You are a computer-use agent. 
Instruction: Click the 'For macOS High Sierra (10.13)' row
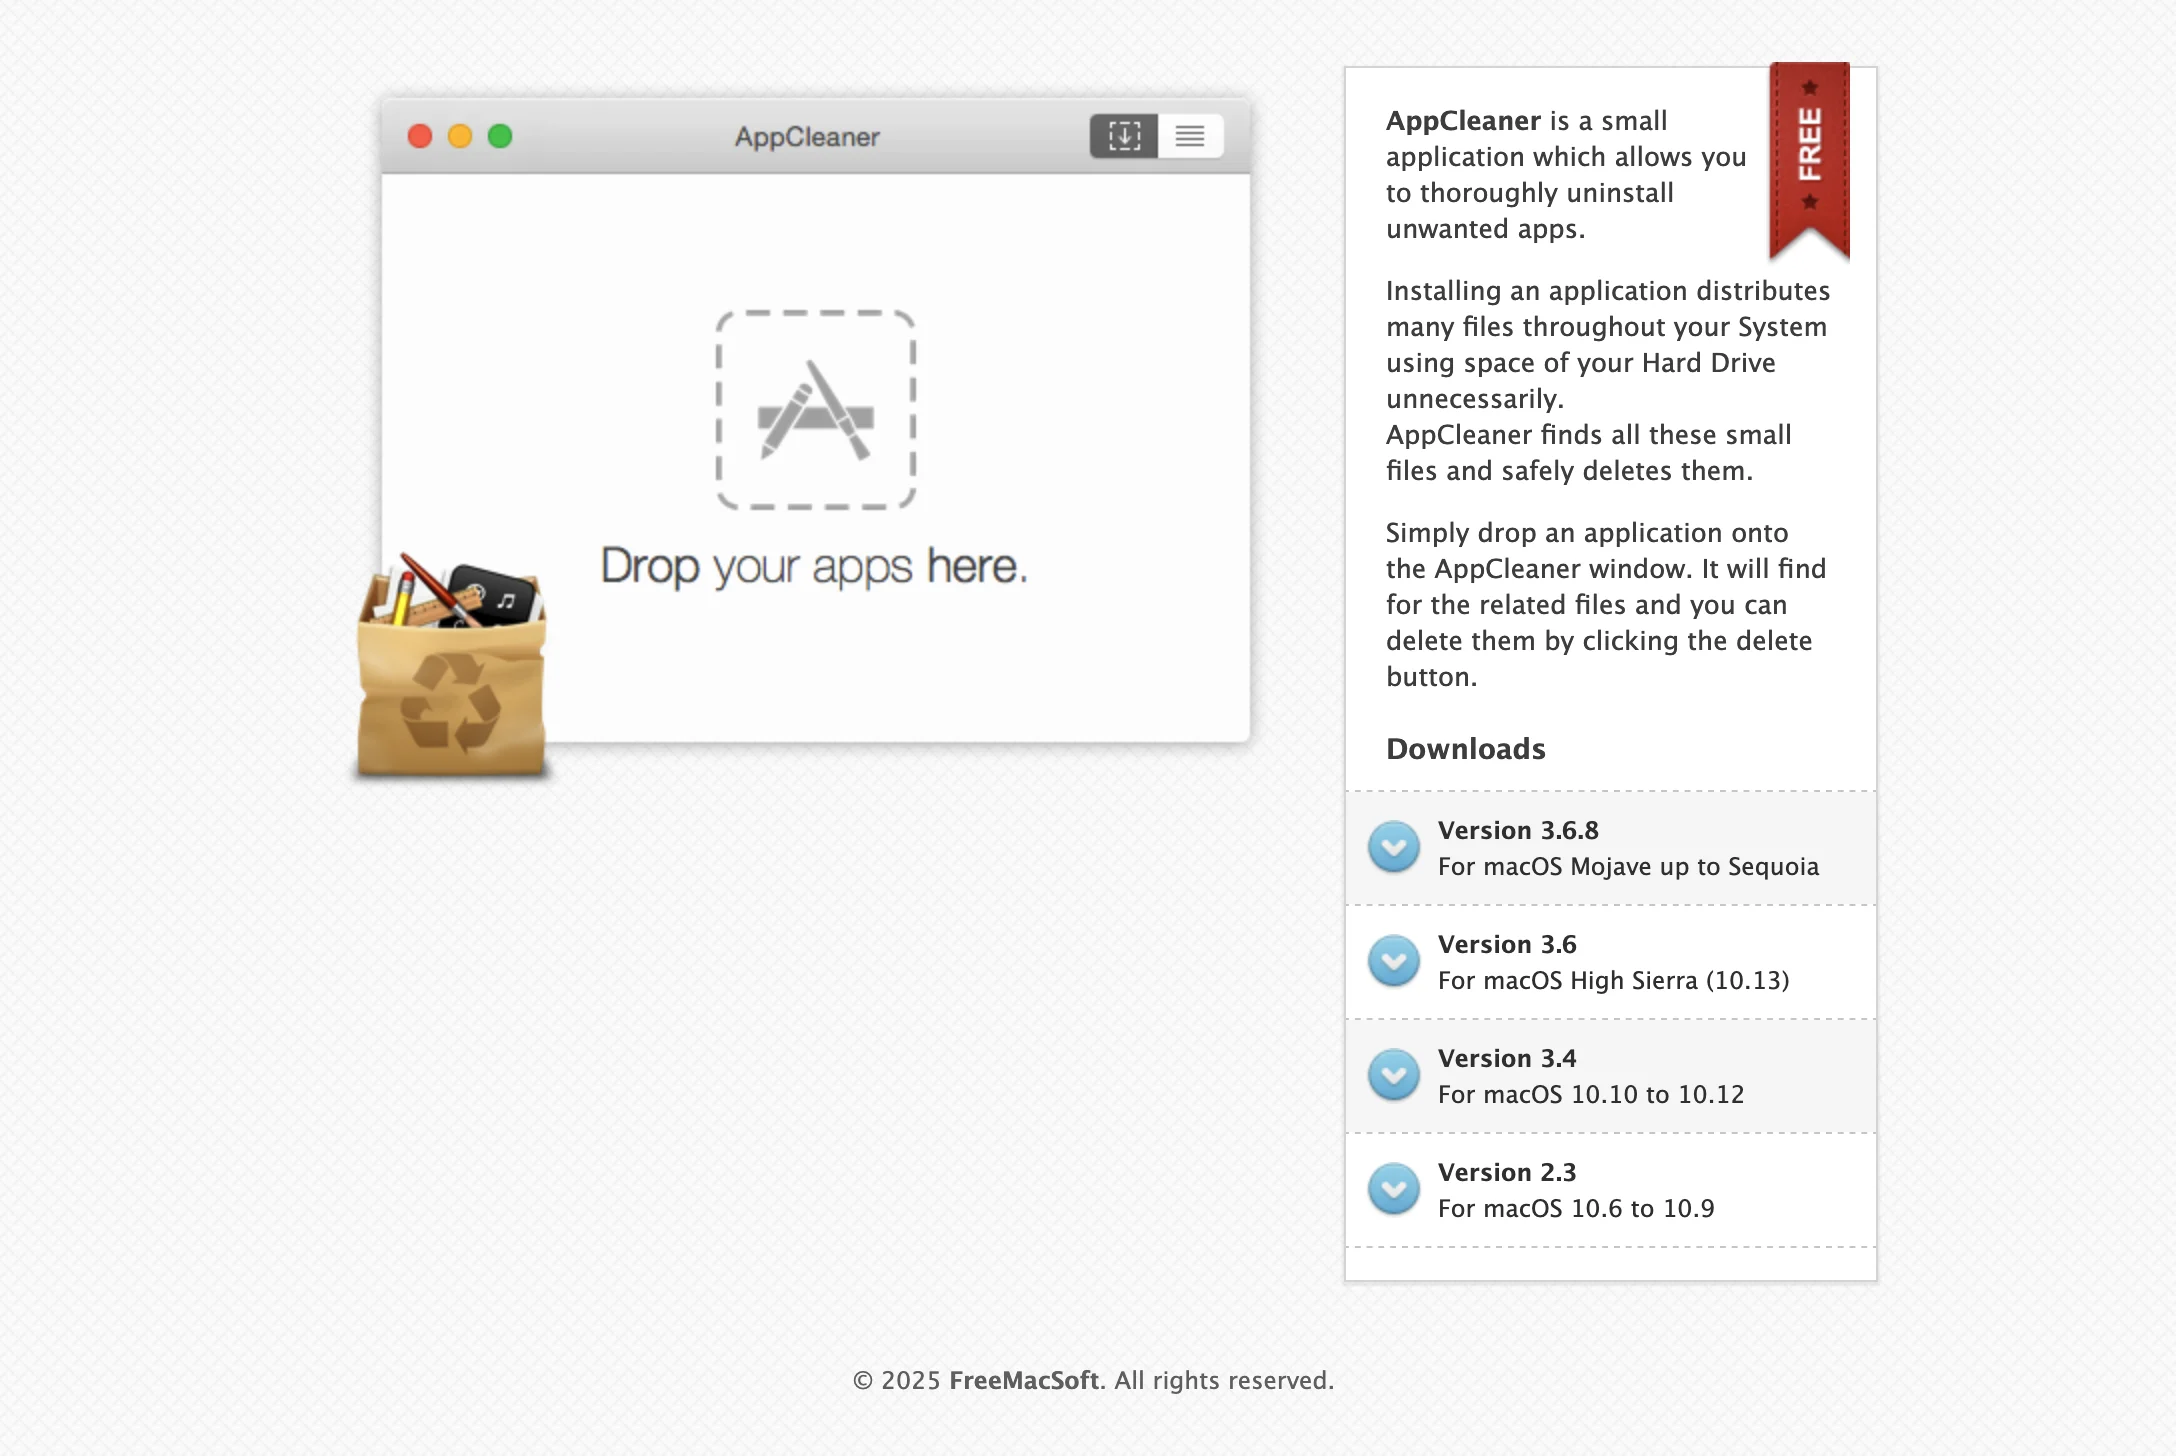pos(1613,981)
